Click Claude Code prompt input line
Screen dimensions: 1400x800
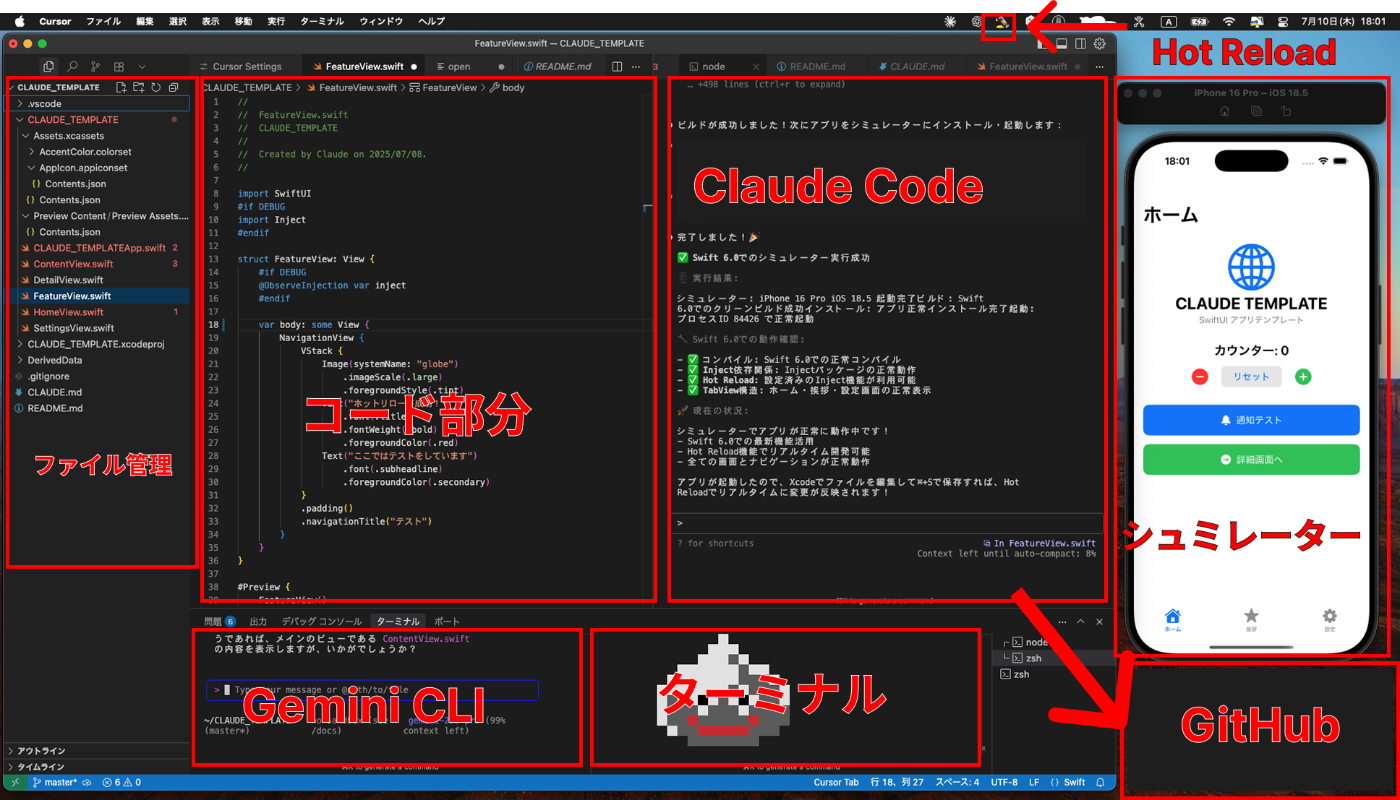click(x=887, y=522)
